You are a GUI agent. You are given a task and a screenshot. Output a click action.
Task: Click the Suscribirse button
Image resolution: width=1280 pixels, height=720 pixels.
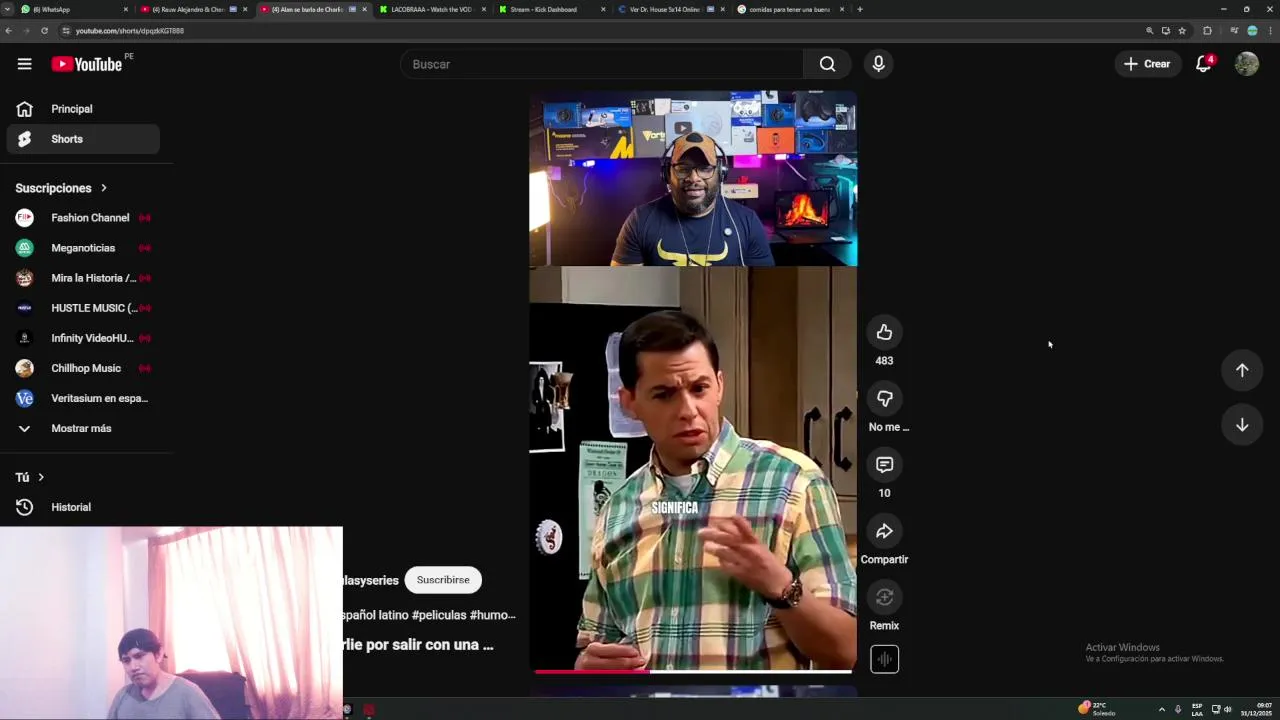(x=443, y=580)
